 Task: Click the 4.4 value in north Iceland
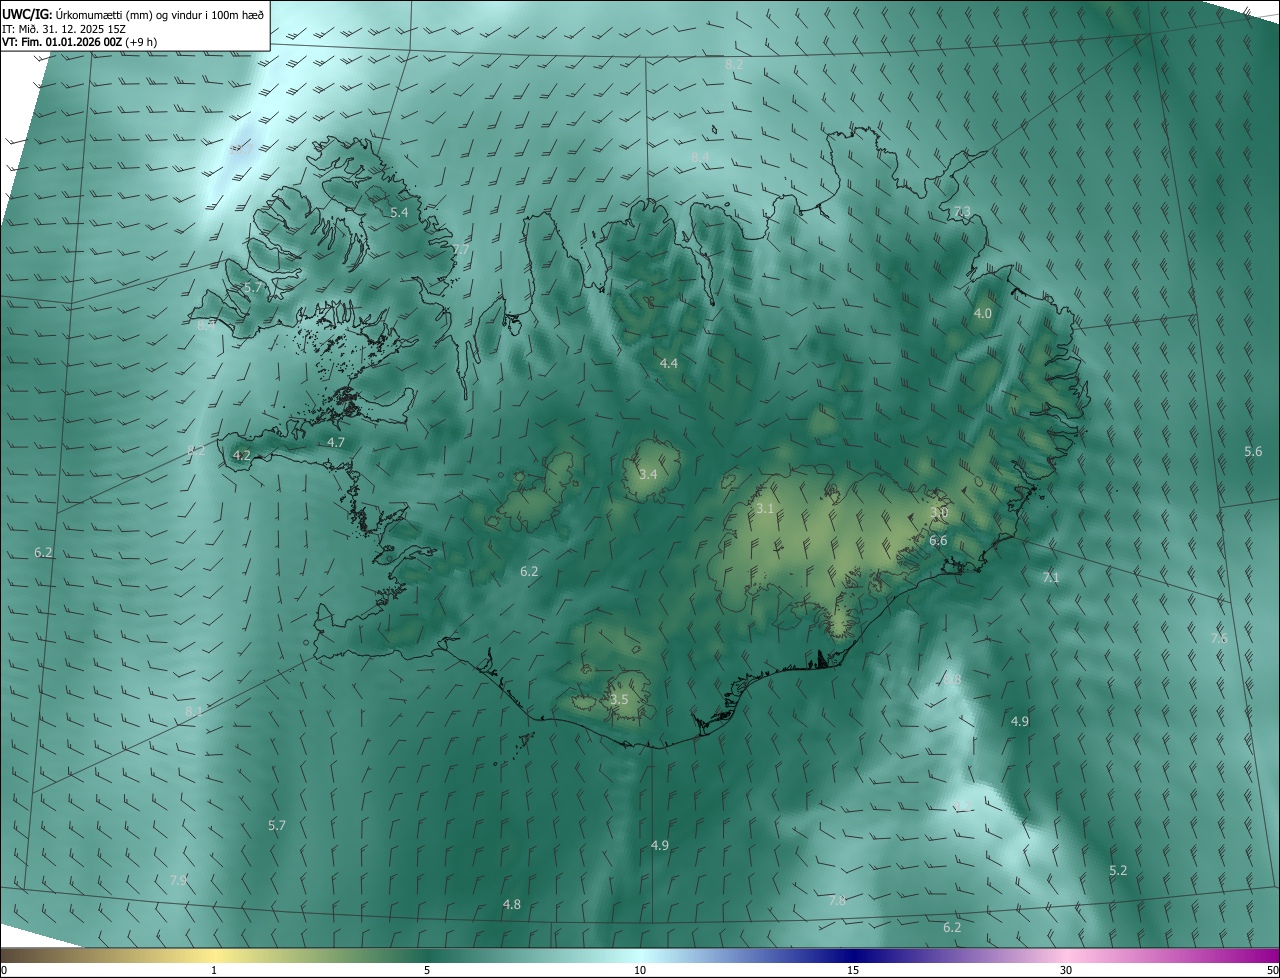tap(668, 363)
